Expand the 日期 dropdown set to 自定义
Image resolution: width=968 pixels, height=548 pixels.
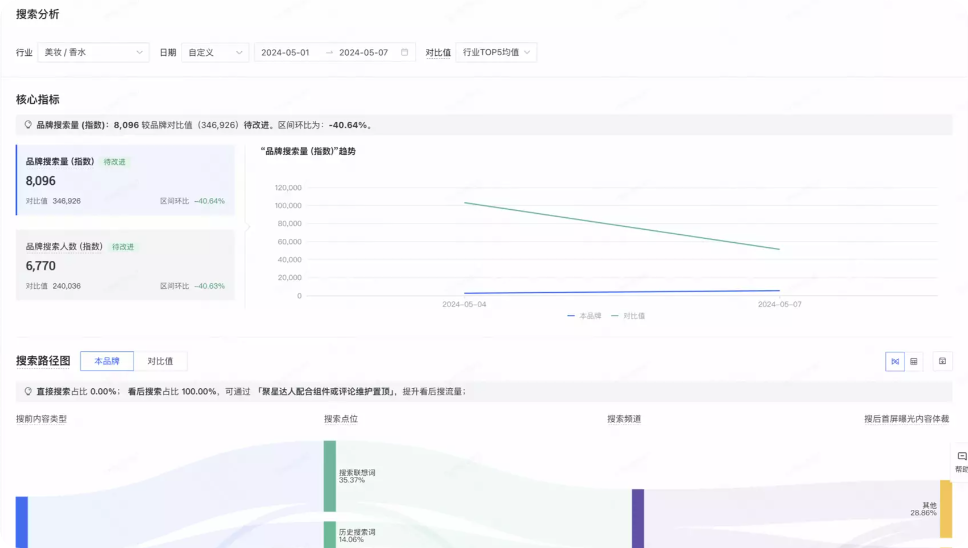[x=215, y=52]
